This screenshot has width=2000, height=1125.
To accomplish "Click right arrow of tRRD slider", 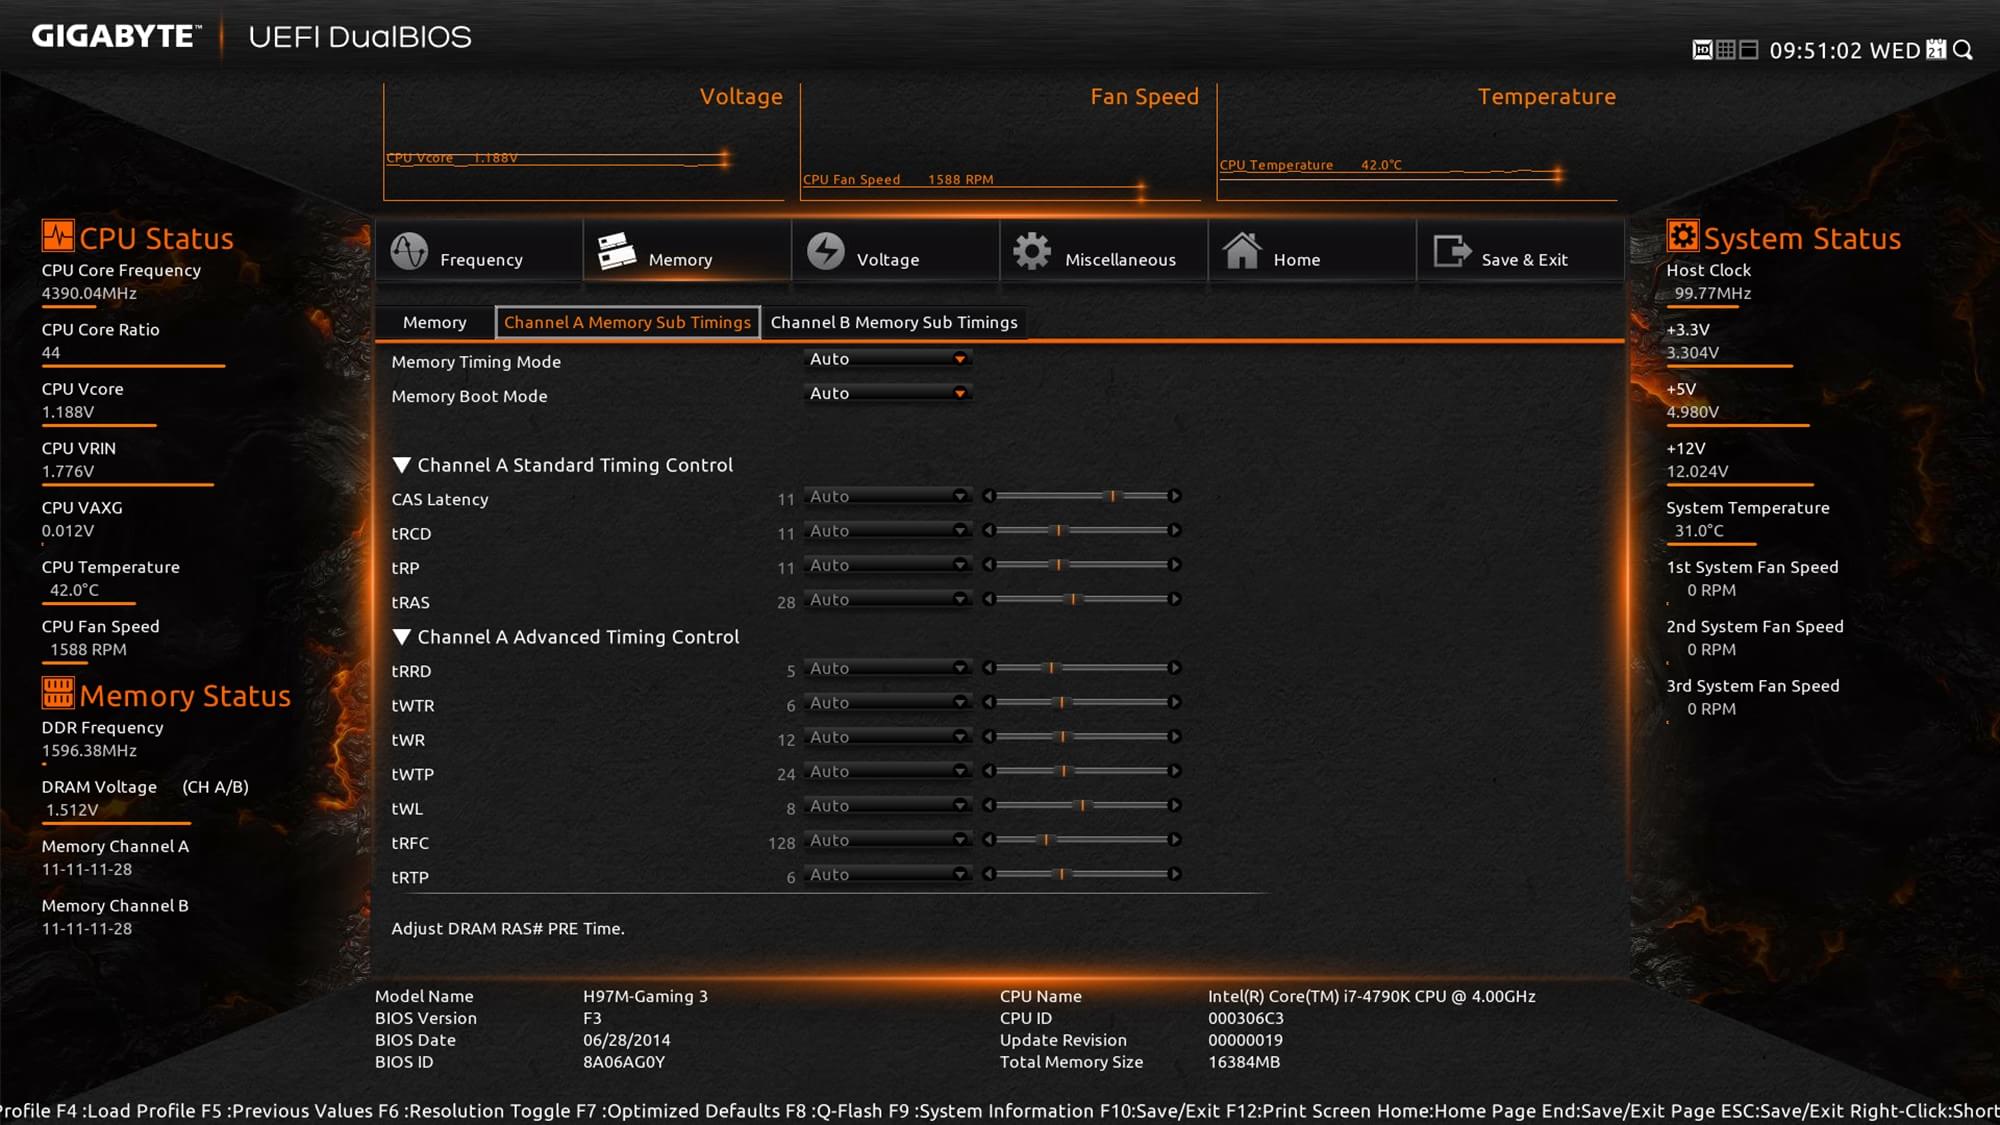I will [x=1175, y=668].
